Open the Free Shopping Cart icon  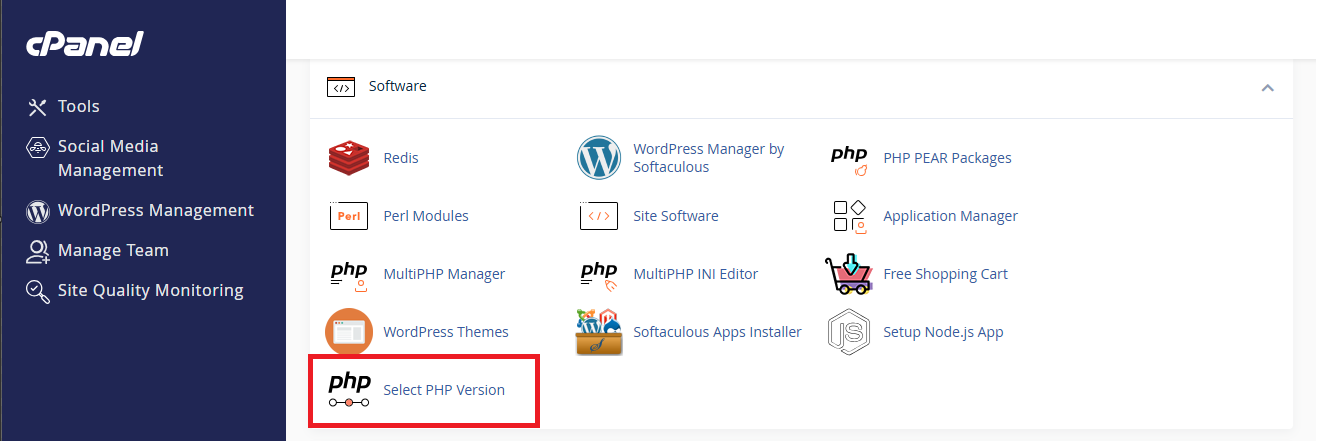coord(849,274)
